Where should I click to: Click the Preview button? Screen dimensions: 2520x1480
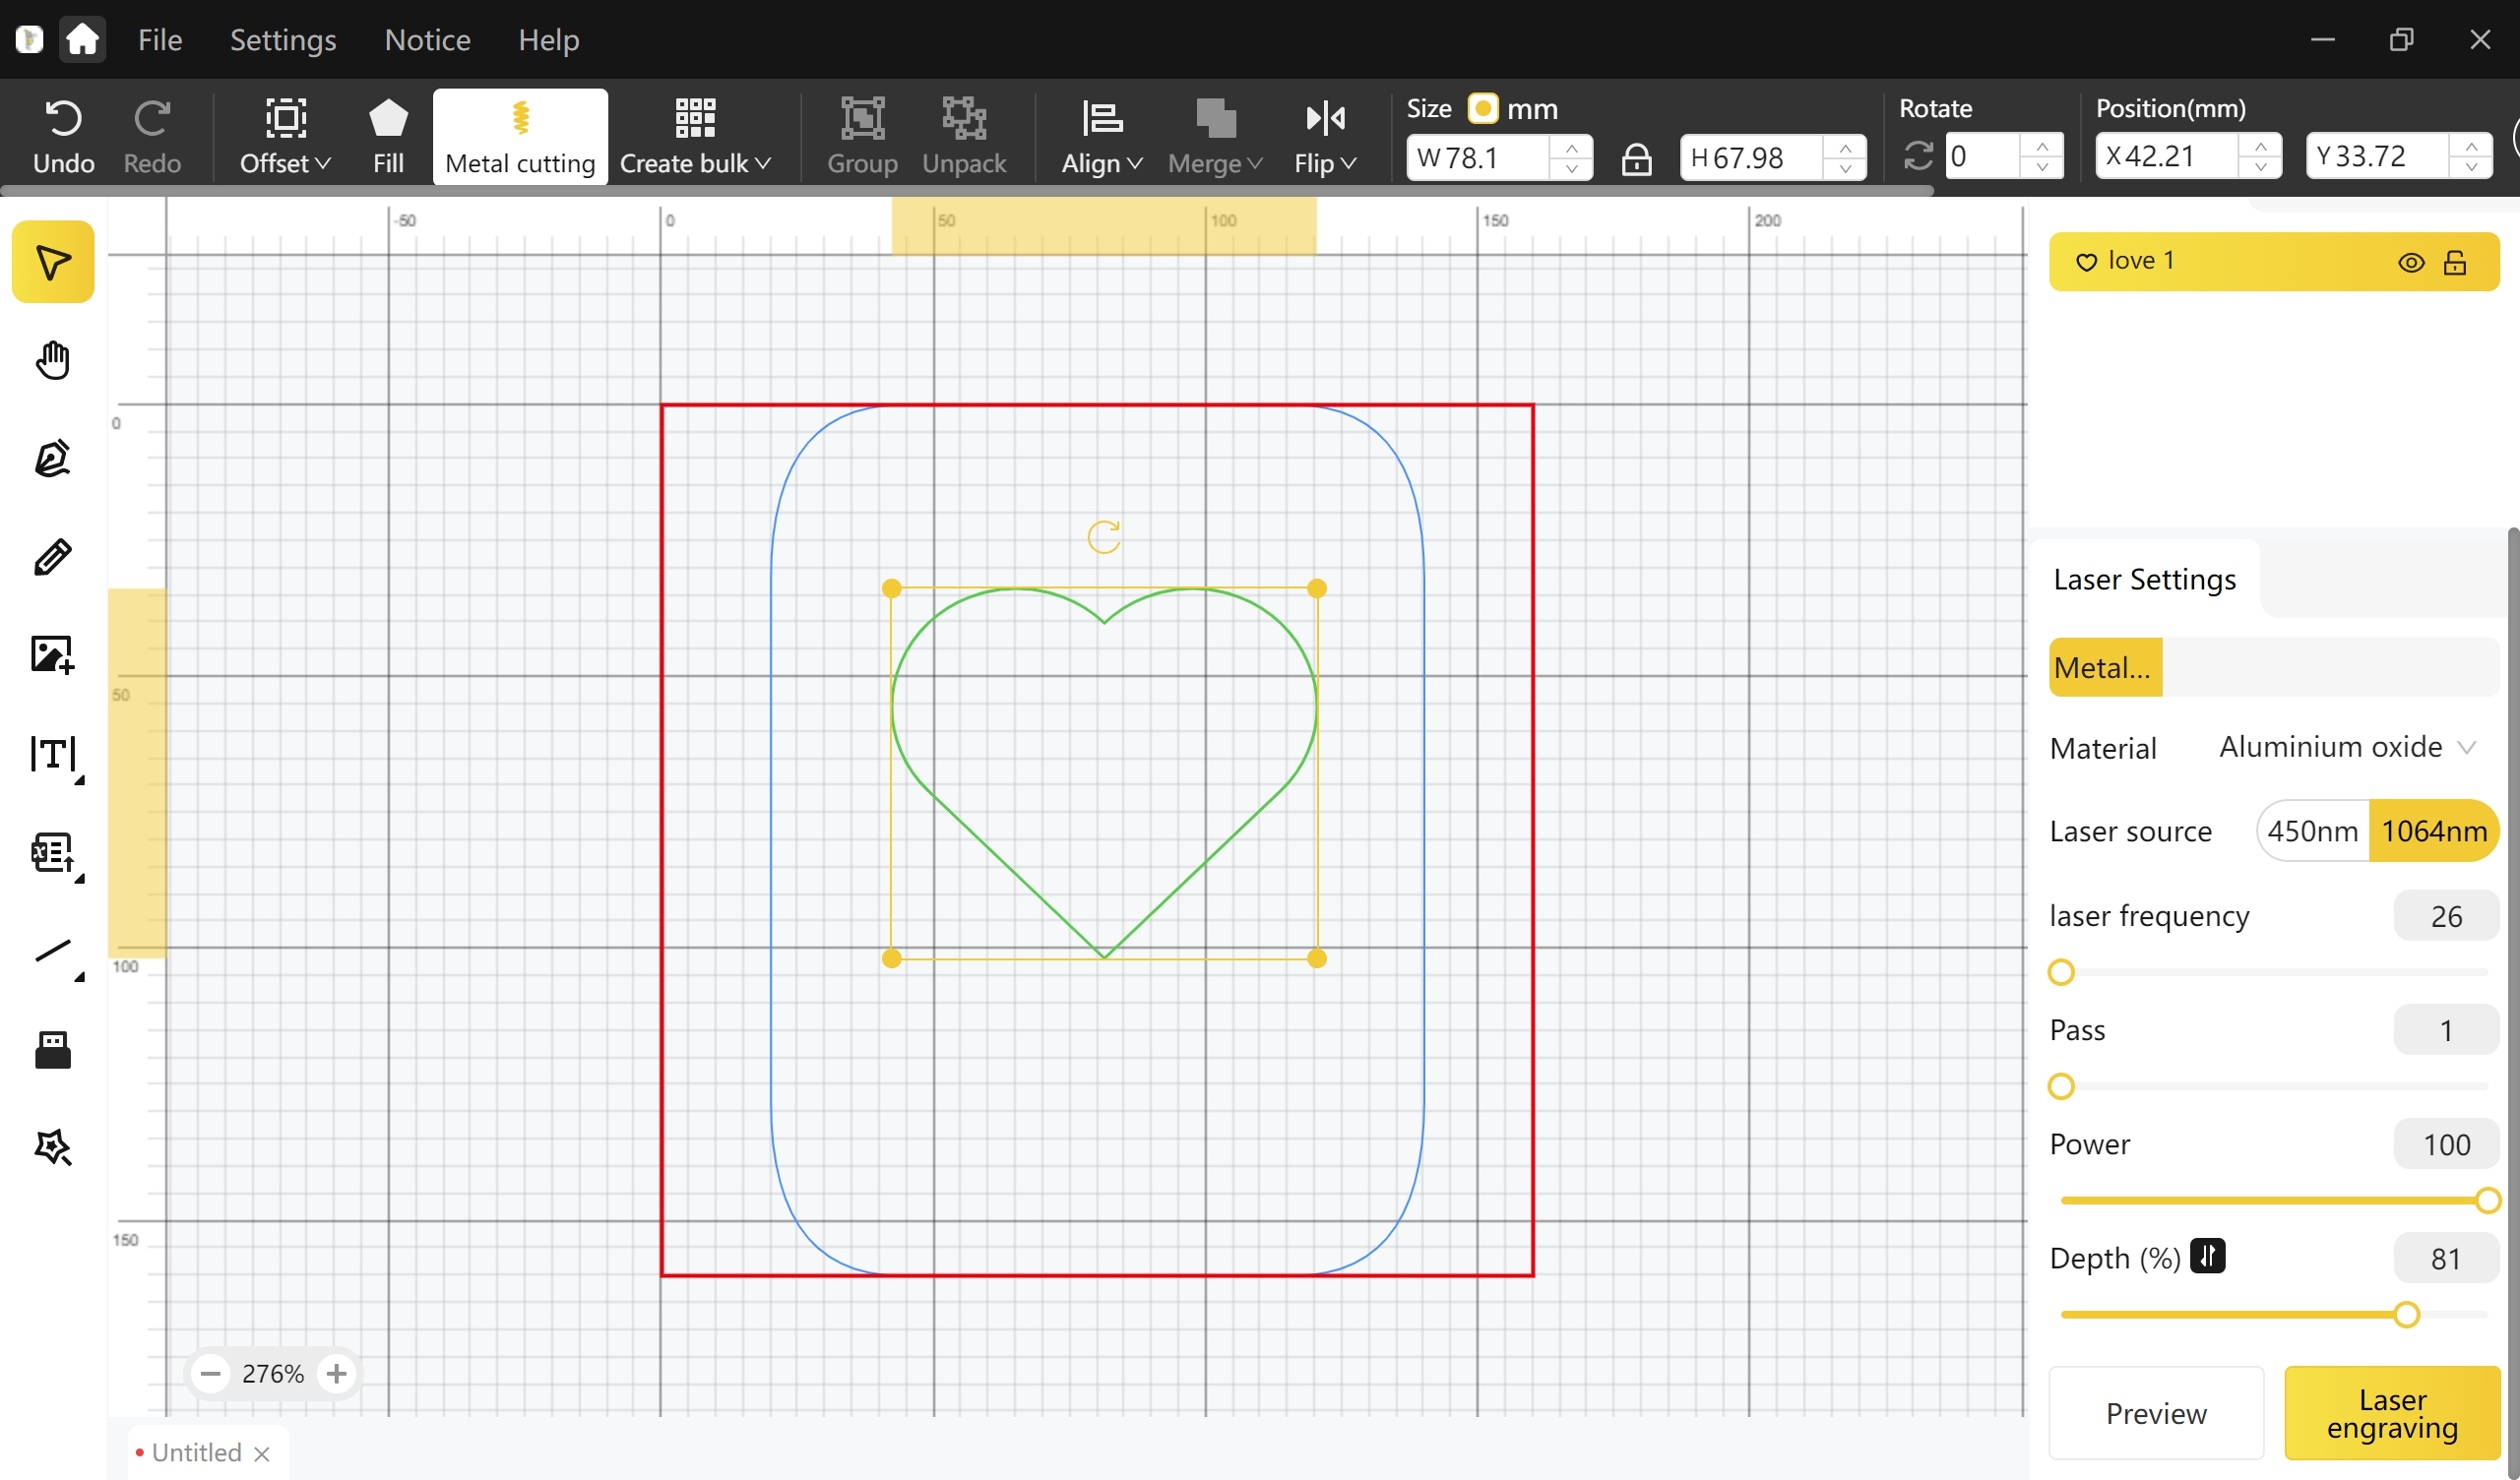click(x=2156, y=1413)
